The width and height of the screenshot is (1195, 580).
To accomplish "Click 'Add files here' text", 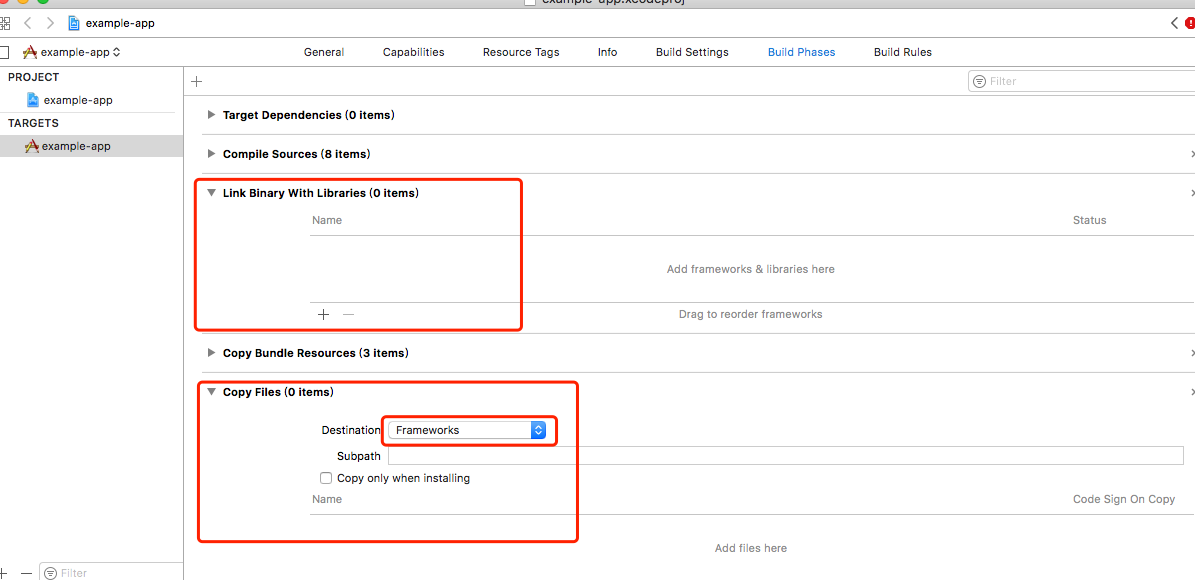I will coord(751,548).
